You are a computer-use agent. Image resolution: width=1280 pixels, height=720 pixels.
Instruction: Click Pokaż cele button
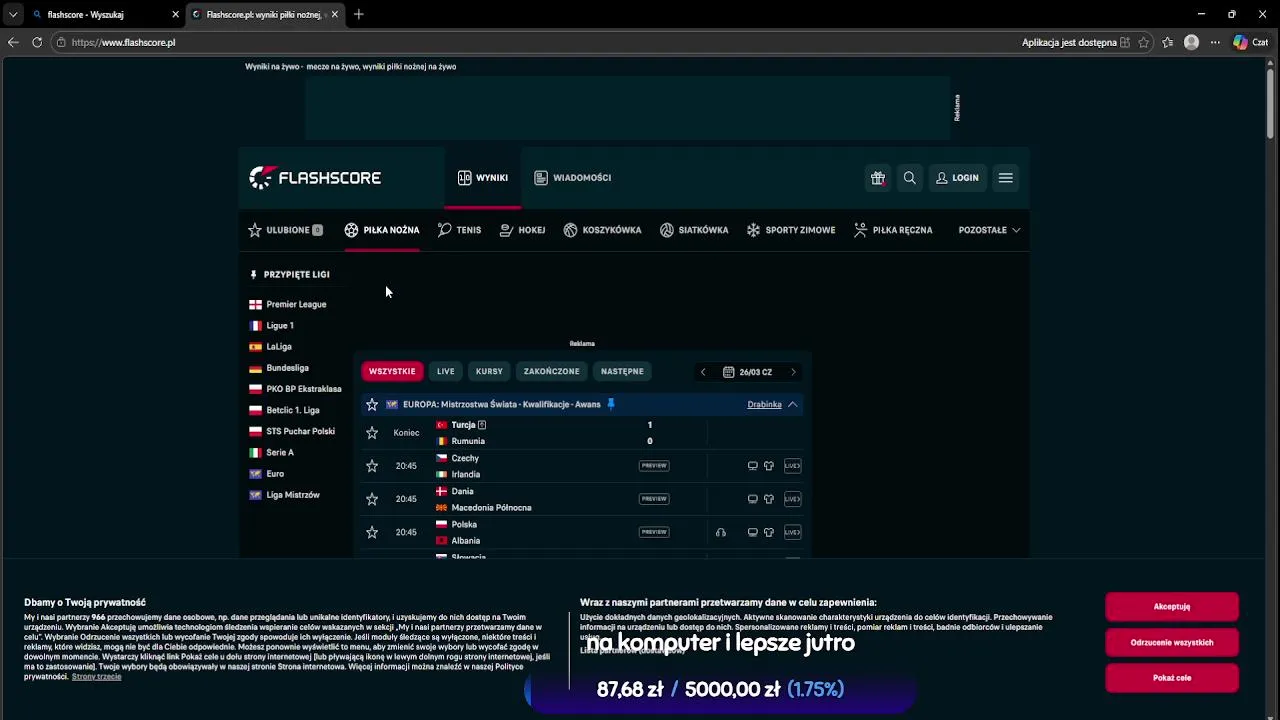click(x=1172, y=678)
